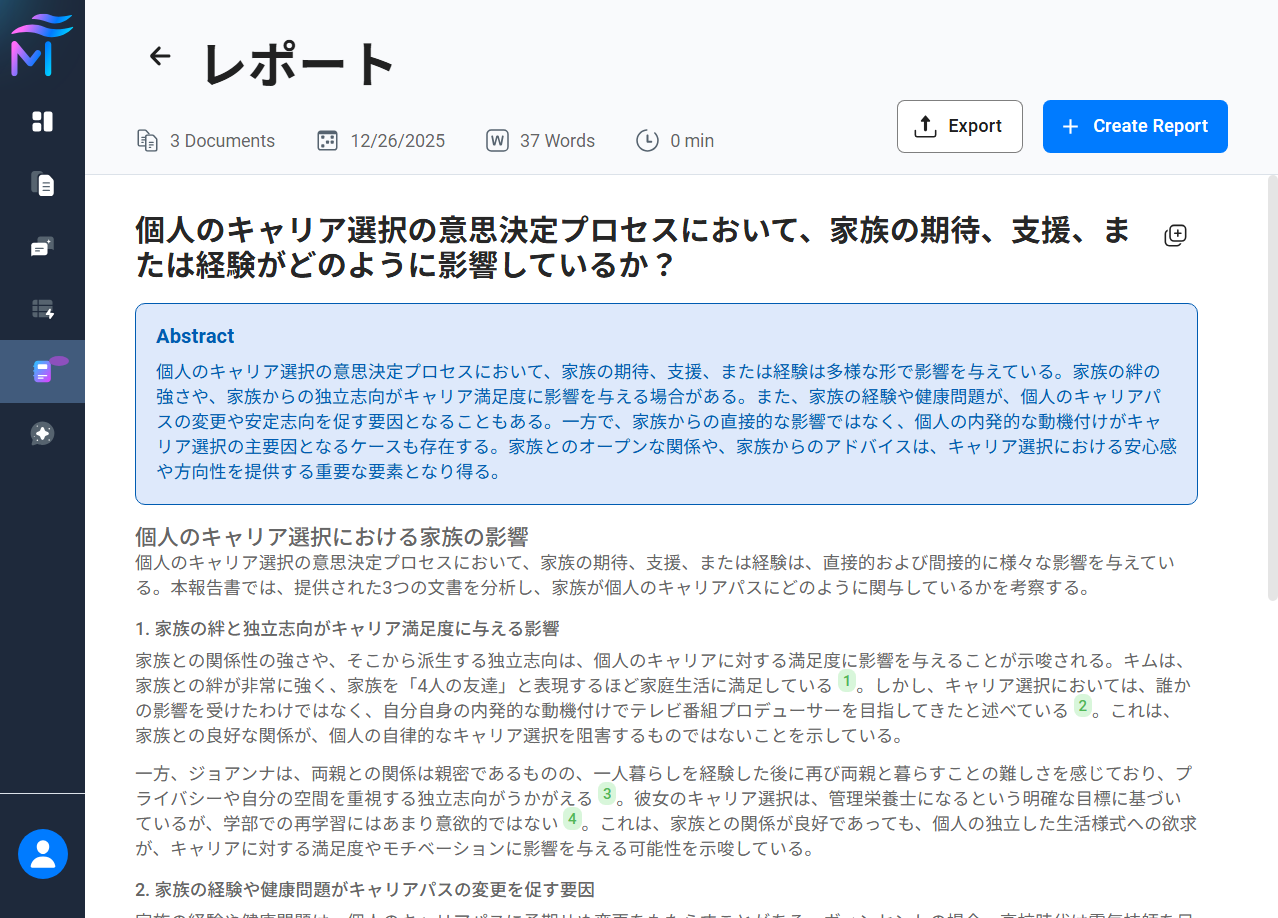The width and height of the screenshot is (1278, 918).
Task: Open citation reference 1
Action: pos(846,682)
